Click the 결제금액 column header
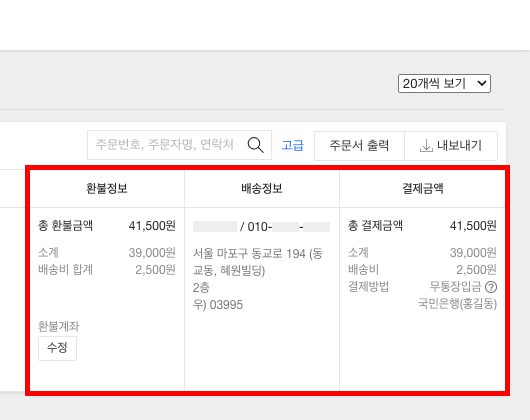Viewport: 530px width, 420px height. coord(423,188)
